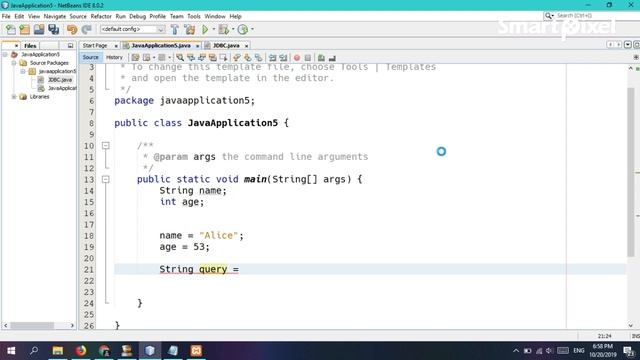
Task: Open the Run Project dropdown arrow
Action: (213, 29)
